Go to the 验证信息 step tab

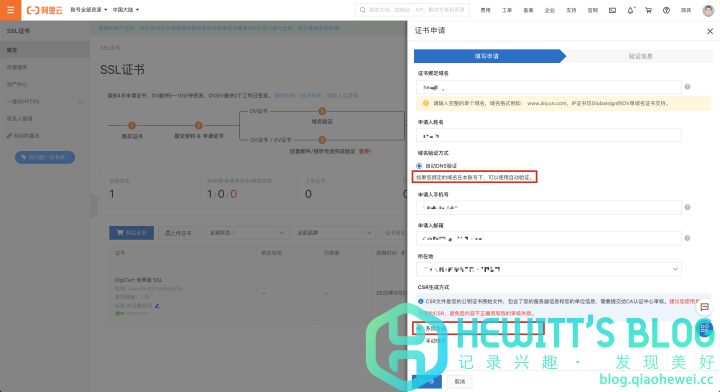coord(641,56)
